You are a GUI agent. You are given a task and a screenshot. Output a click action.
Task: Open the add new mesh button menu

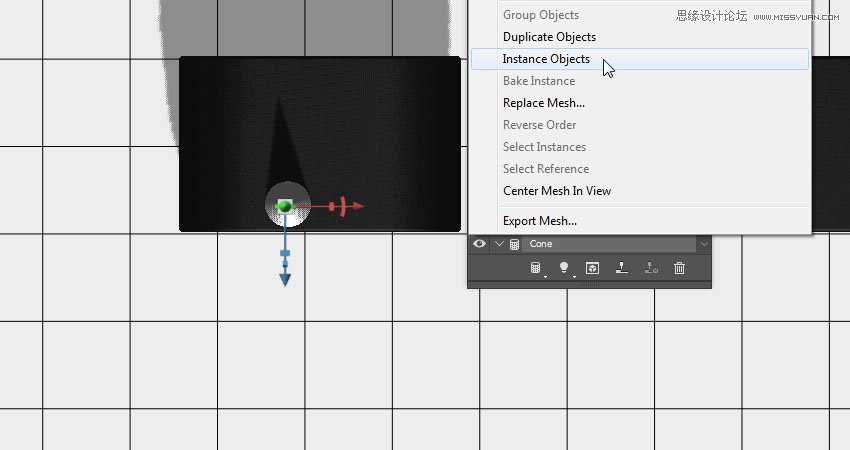pyautogui.click(x=535, y=268)
